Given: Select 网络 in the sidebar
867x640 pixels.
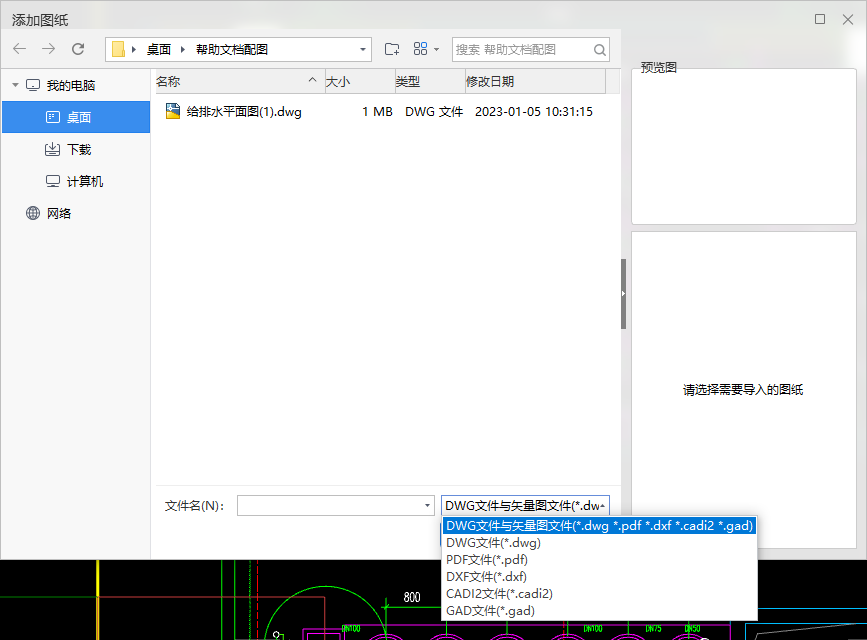Looking at the screenshot, I should pyautogui.click(x=59, y=213).
